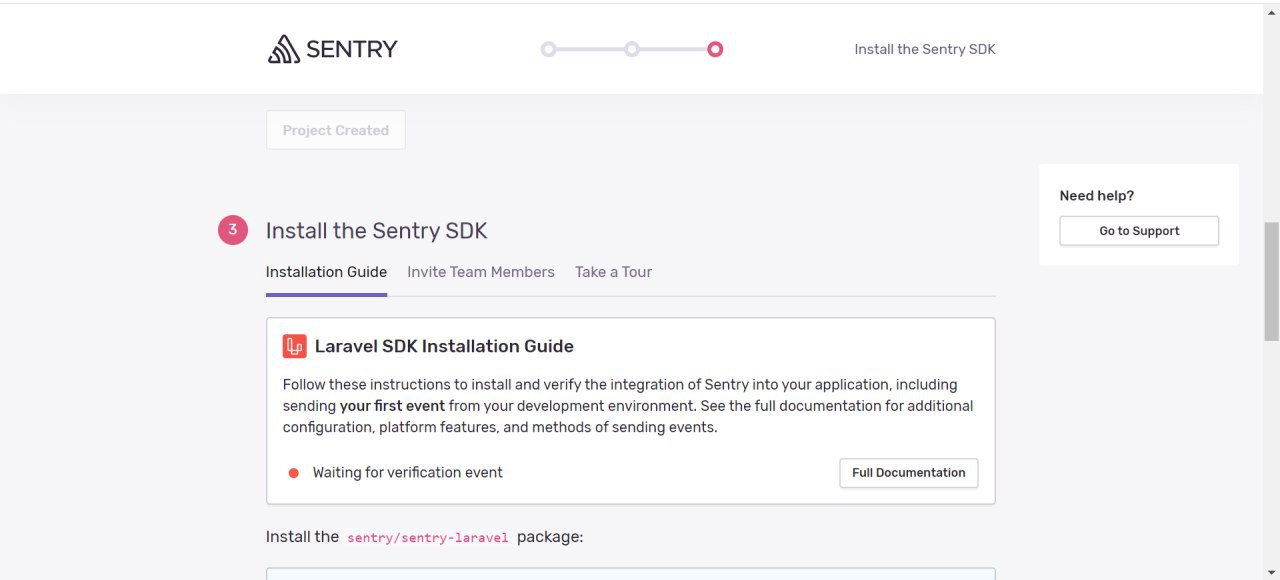Image resolution: width=1280 pixels, height=580 pixels.
Task: Click the Go to Support button
Action: coord(1139,231)
